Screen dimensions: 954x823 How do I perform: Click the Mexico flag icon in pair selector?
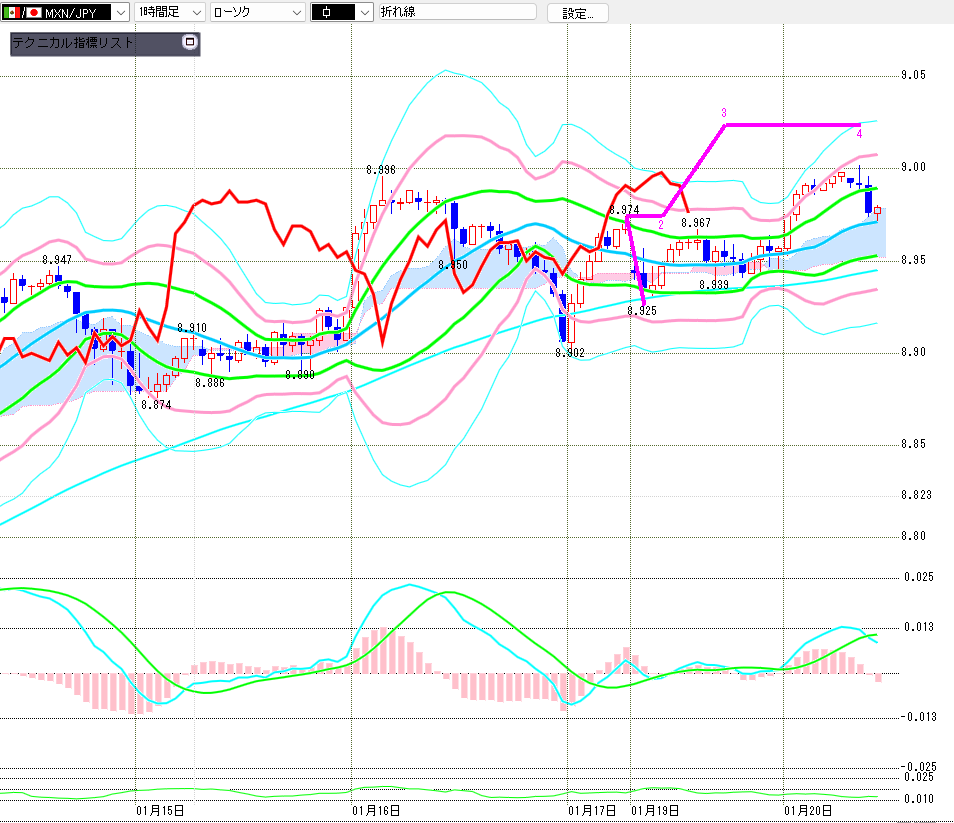[x=11, y=13]
